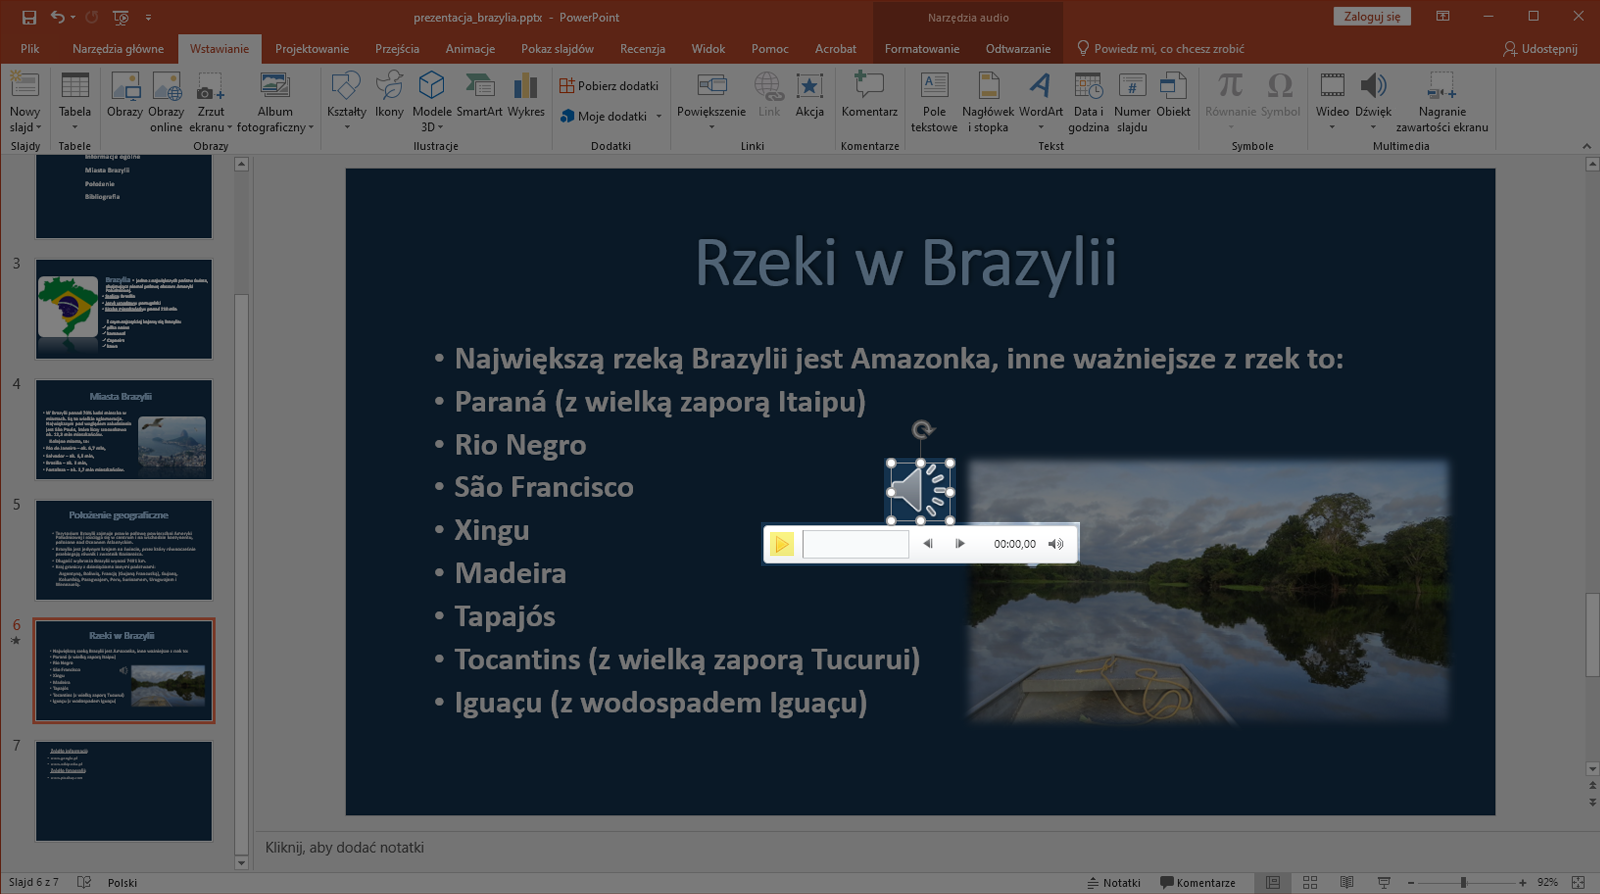1600x894 pixels.
Task: Insert Numer slajdu
Action: pyautogui.click(x=1132, y=102)
